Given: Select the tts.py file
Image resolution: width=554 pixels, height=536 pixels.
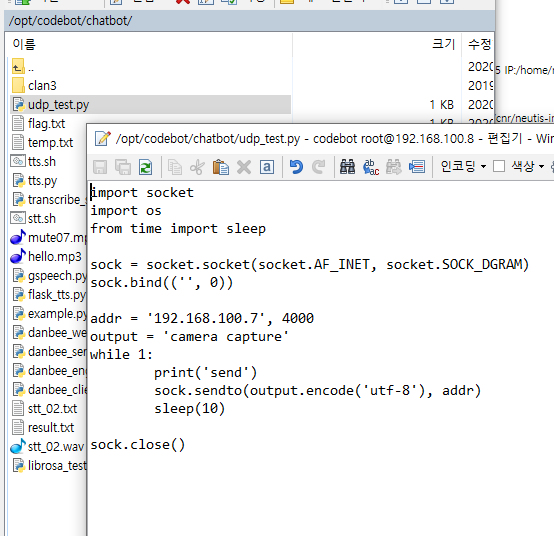Looking at the screenshot, I should [35, 181].
